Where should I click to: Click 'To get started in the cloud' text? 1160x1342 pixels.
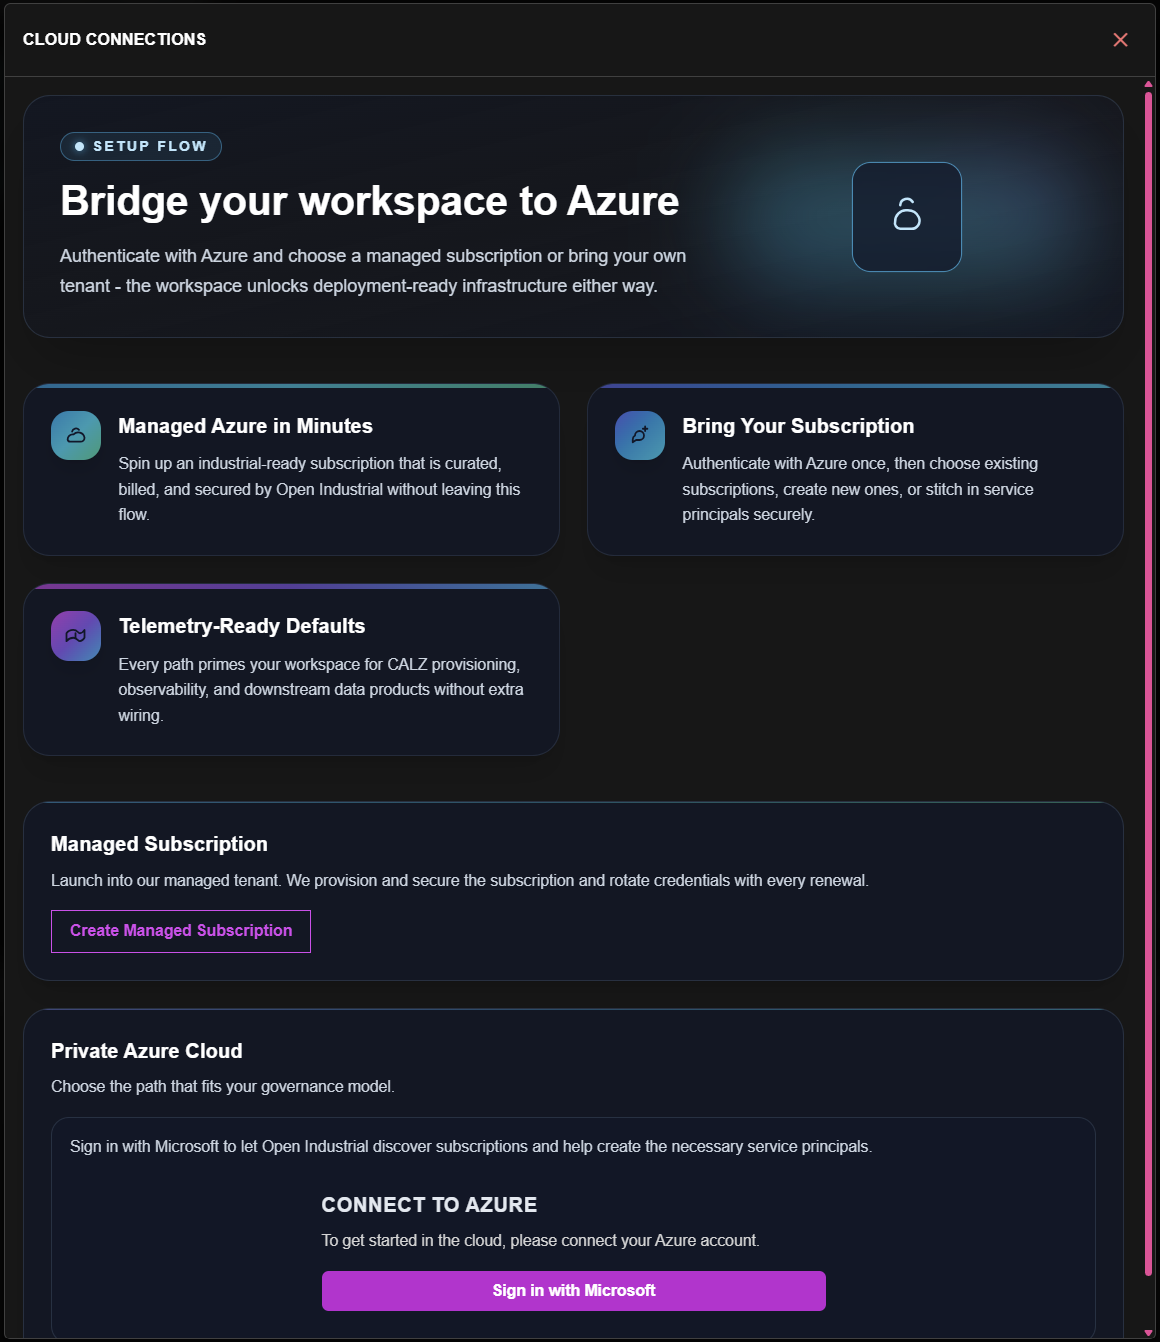coord(540,1241)
